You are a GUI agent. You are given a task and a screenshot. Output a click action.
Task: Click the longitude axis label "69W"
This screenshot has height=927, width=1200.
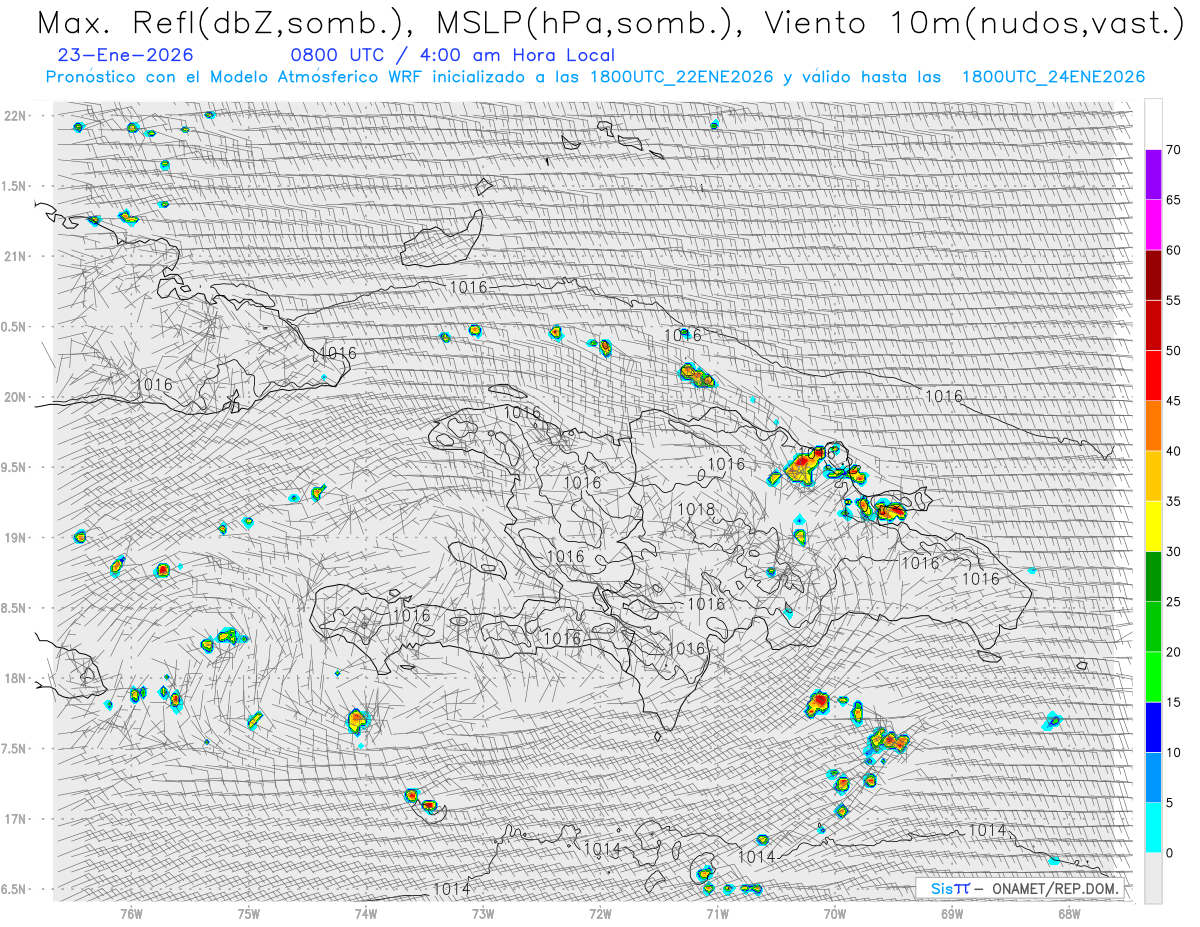coord(952,914)
